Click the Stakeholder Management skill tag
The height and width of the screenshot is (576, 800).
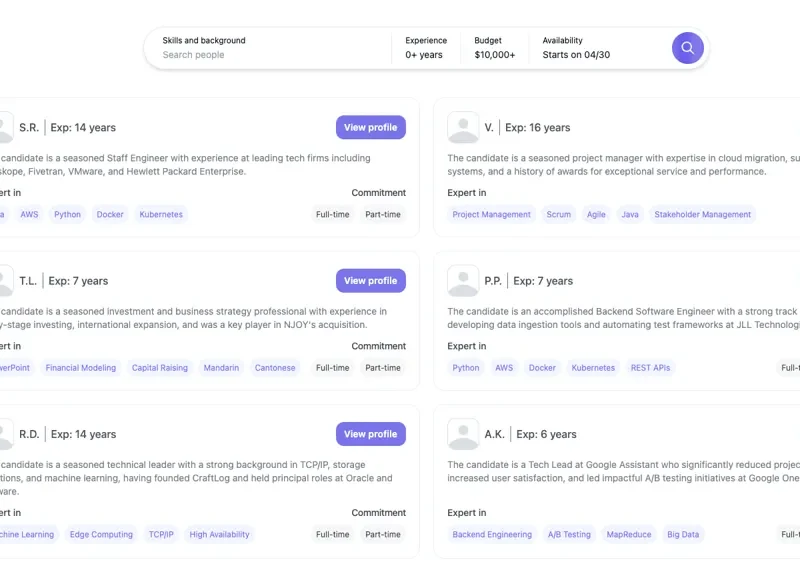coord(702,215)
